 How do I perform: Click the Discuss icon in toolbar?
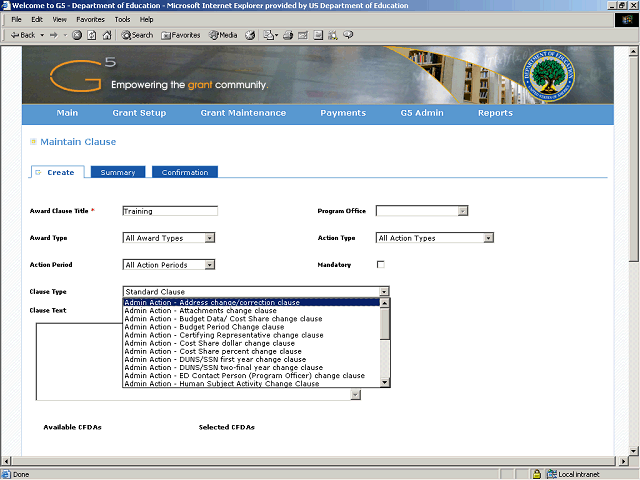pyautogui.click(x=318, y=35)
